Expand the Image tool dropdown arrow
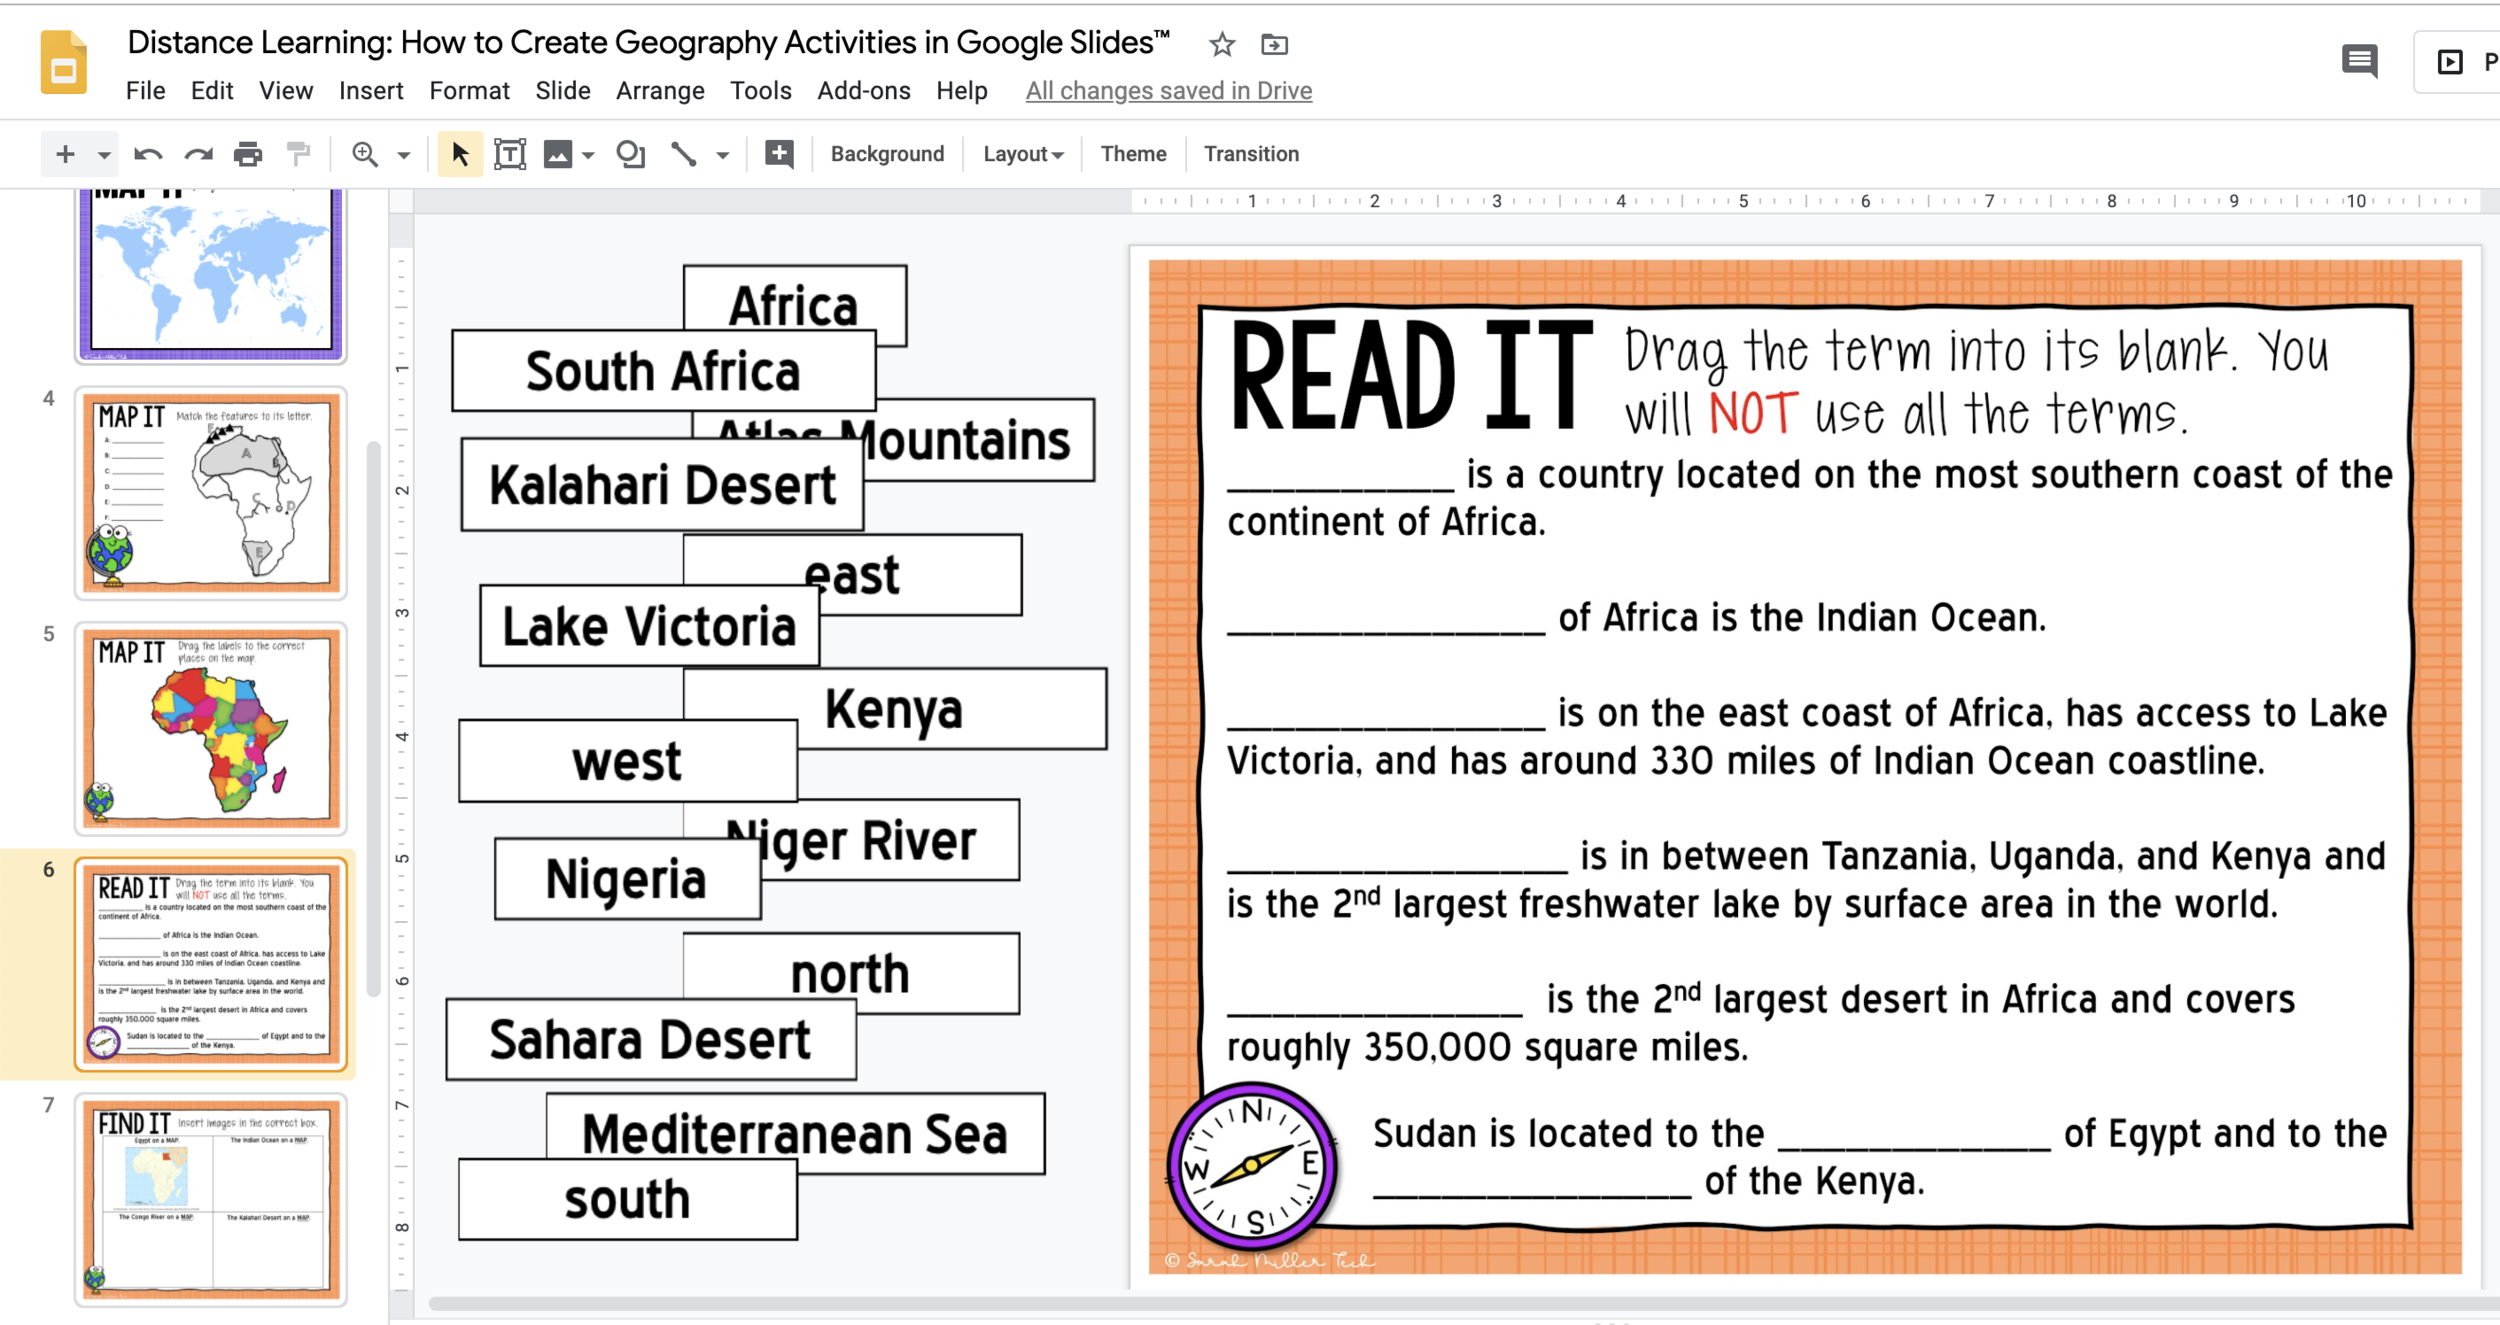Screen dimensions: 2500x1325 [x=588, y=155]
